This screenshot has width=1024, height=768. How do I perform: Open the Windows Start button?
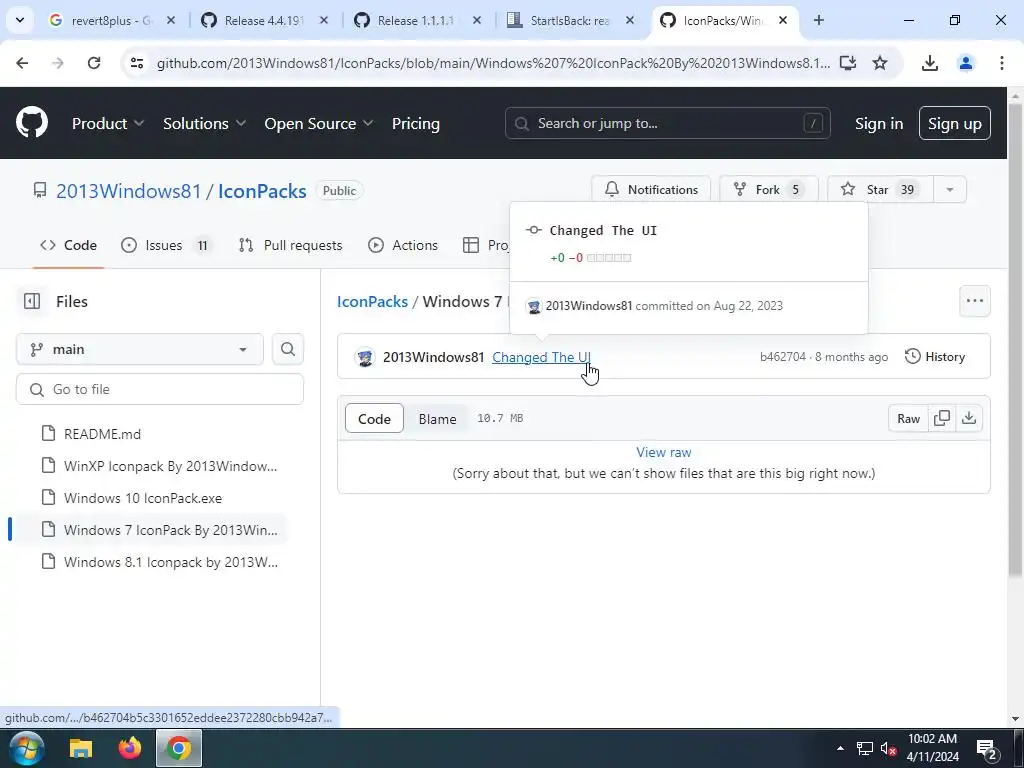[x=26, y=748]
